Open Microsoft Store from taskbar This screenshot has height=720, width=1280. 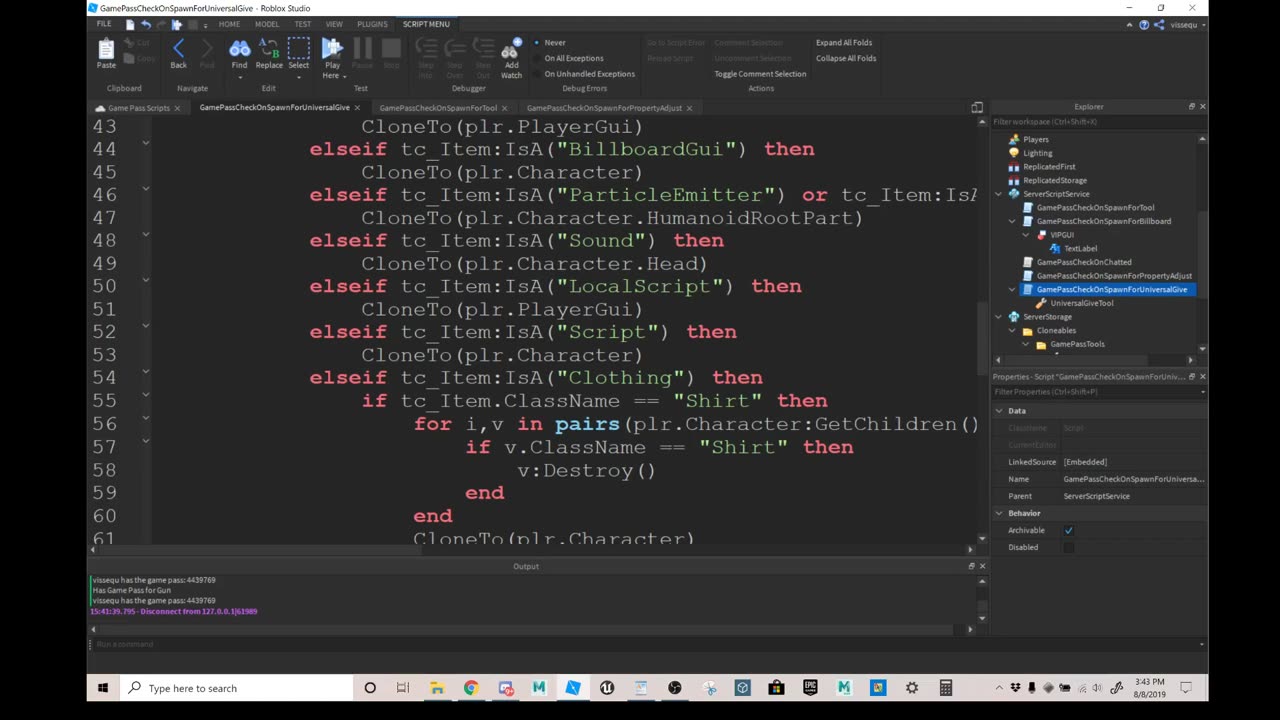(x=776, y=688)
